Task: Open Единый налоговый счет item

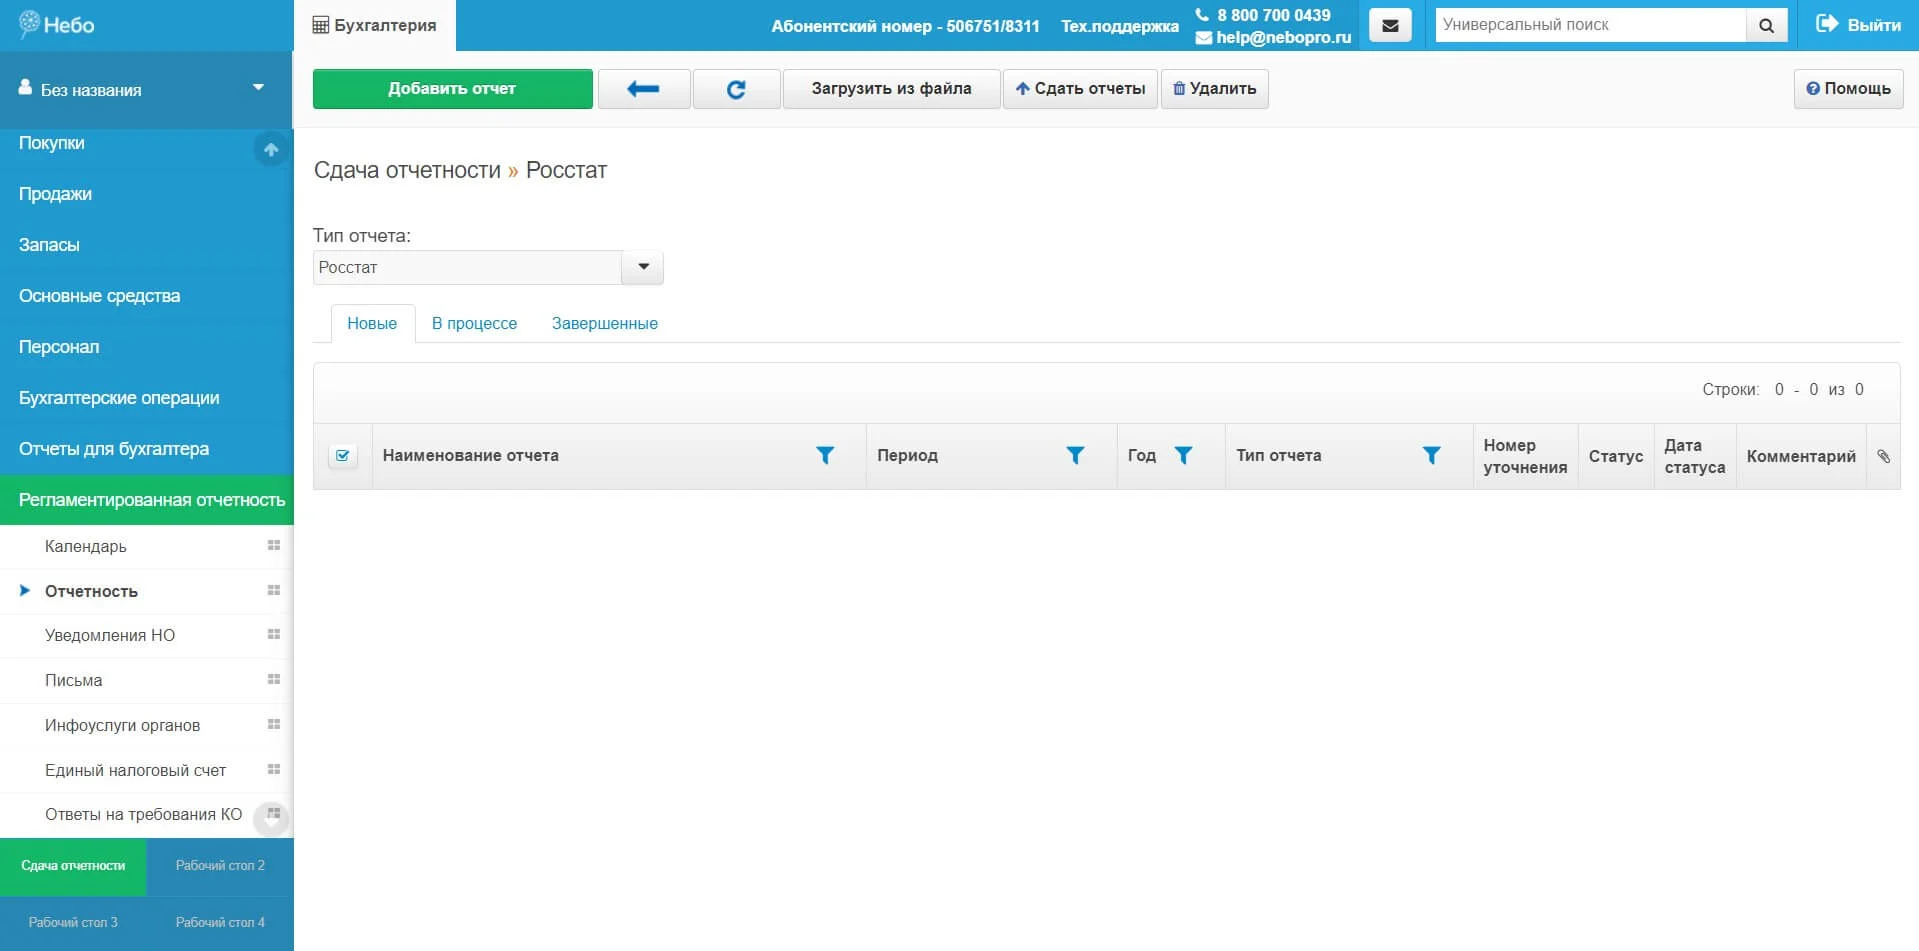Action: click(x=135, y=770)
